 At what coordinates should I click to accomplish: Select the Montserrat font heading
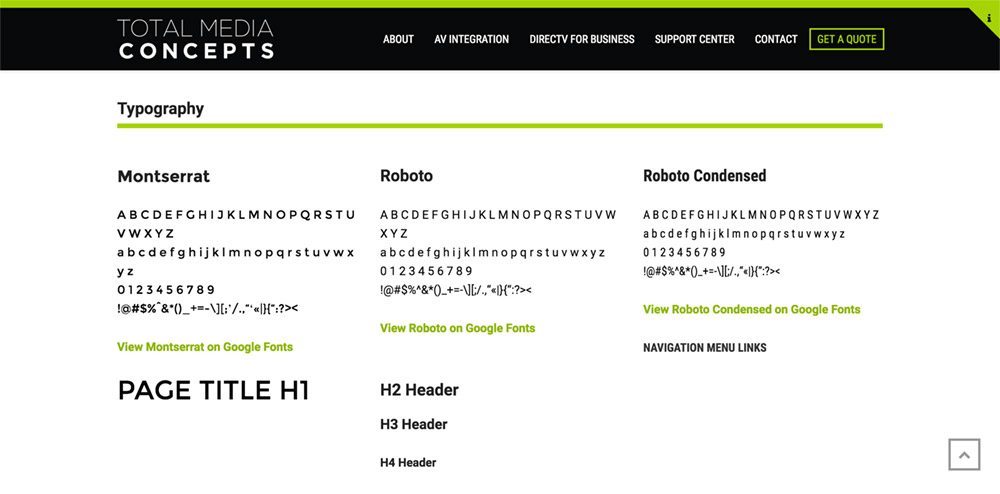(x=163, y=176)
